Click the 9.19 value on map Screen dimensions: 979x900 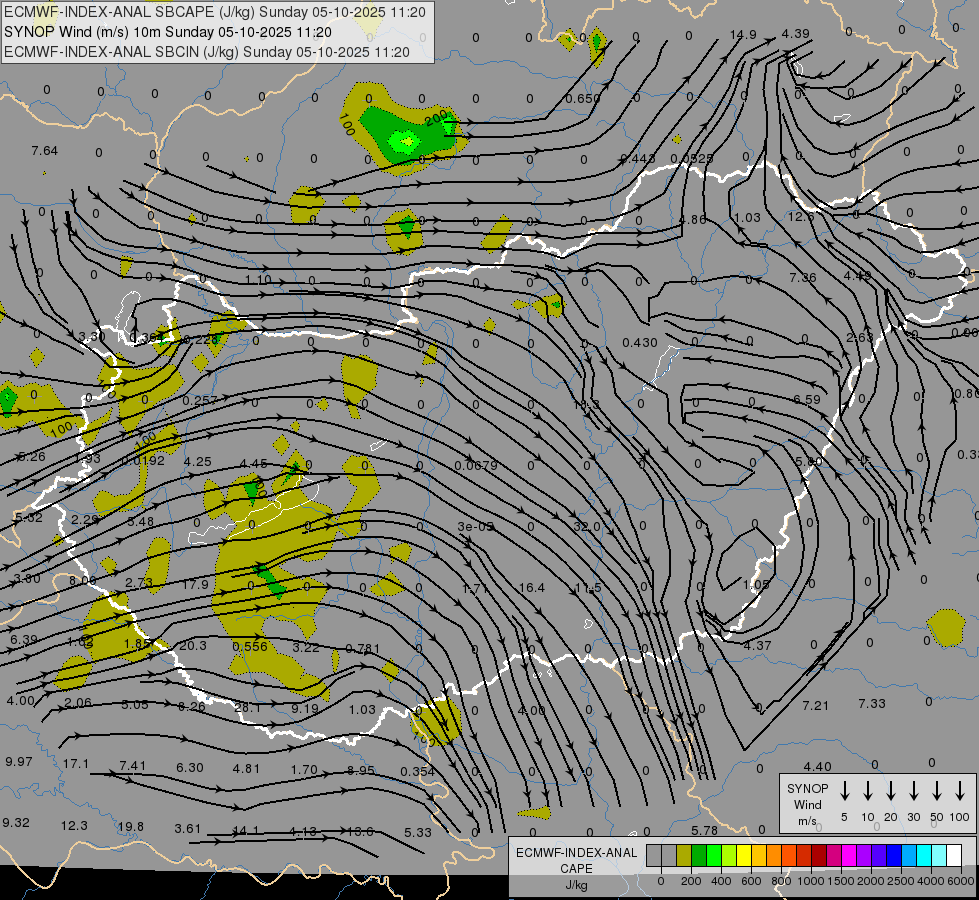click(305, 709)
